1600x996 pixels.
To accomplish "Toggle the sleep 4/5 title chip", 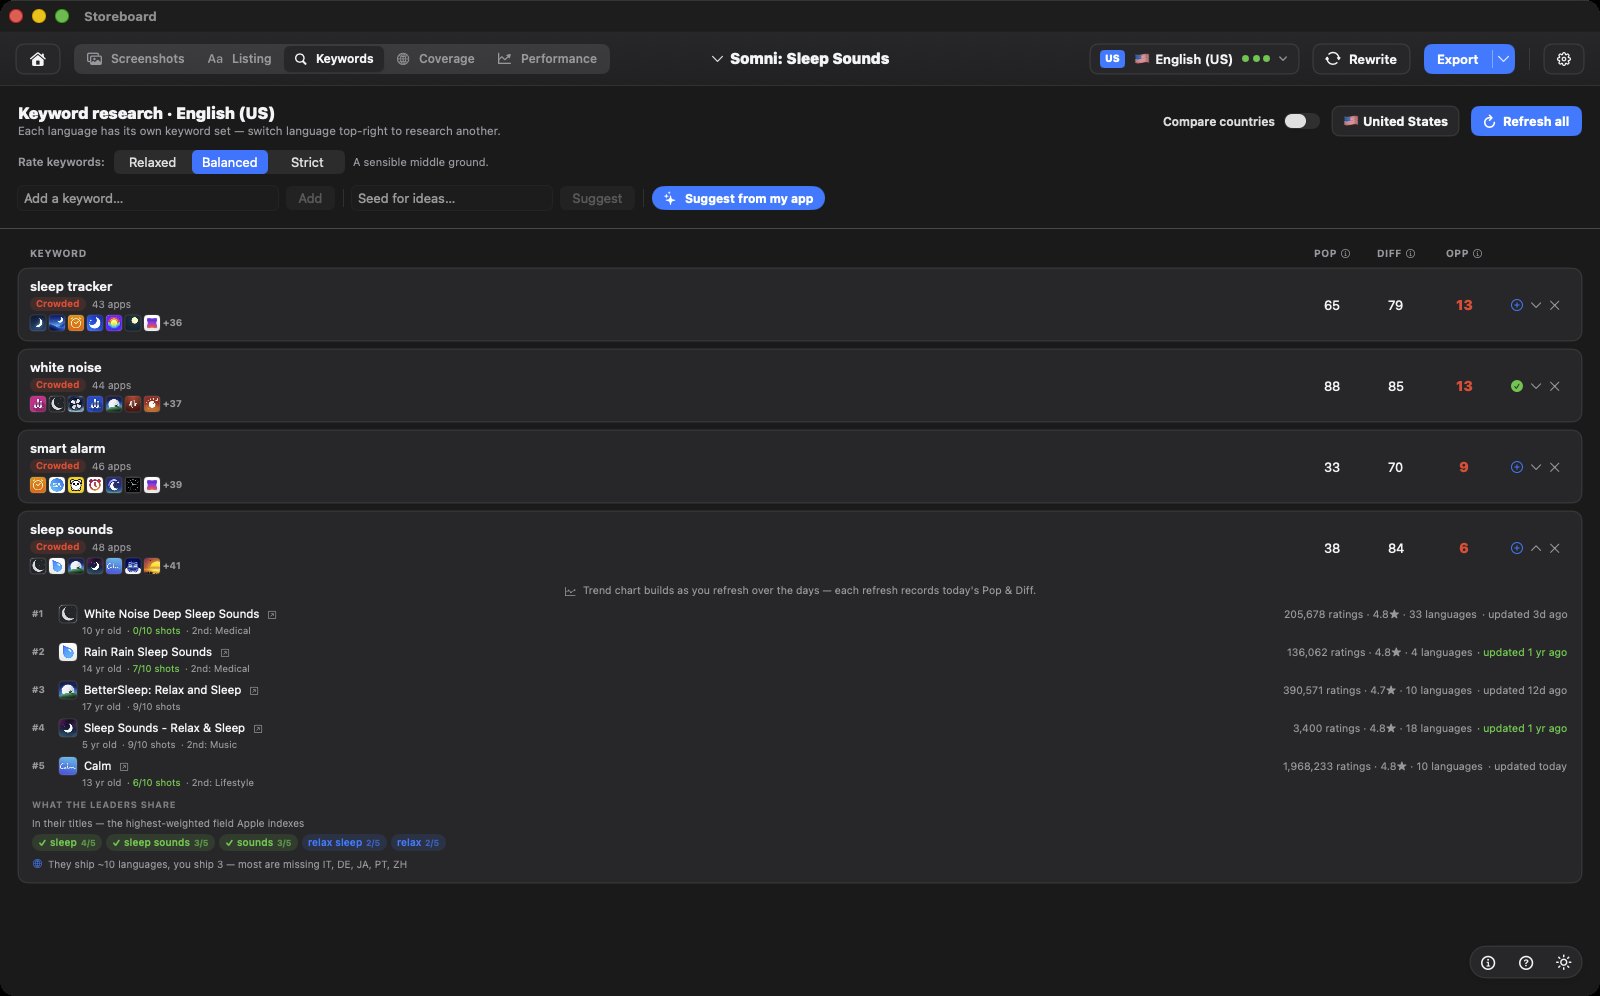I will (67, 843).
